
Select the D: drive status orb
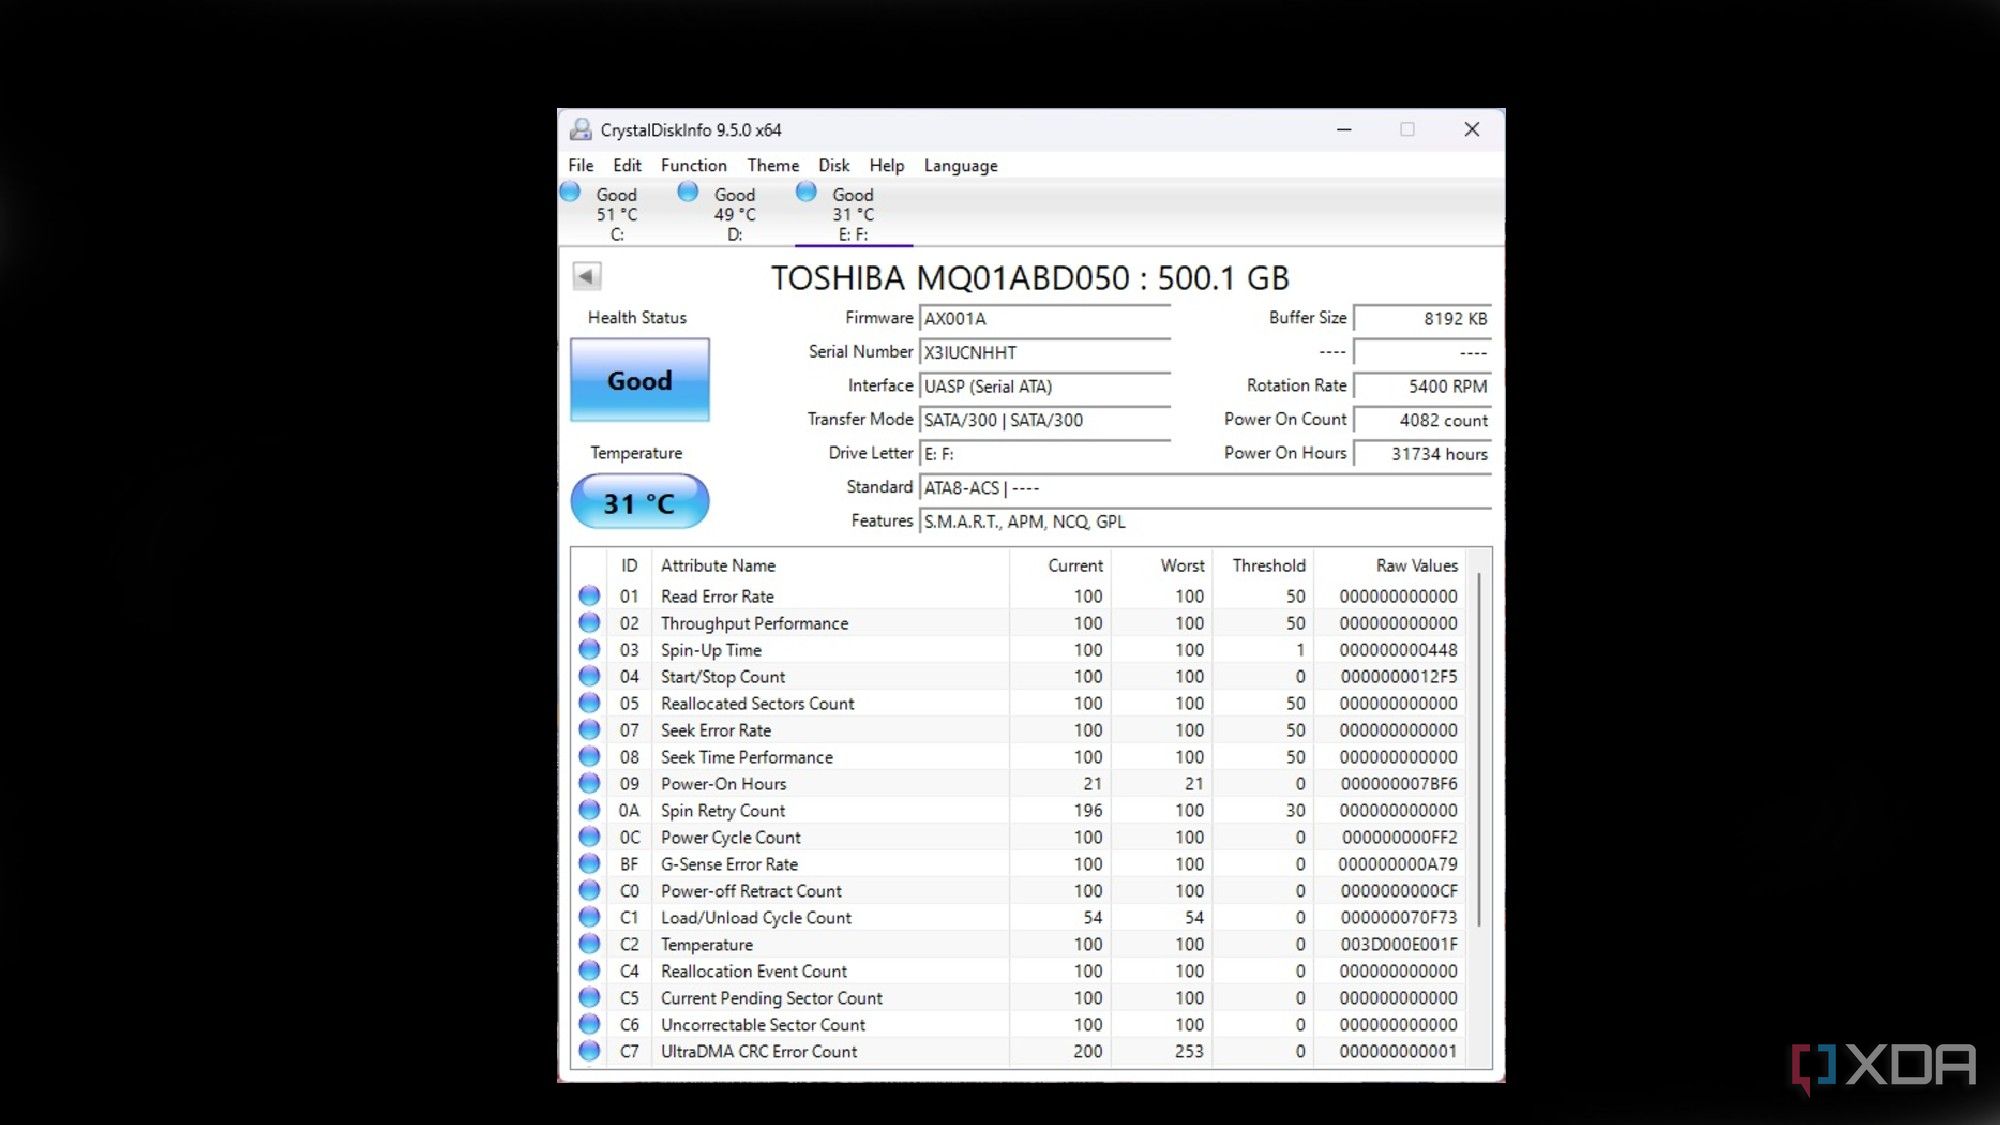688,192
